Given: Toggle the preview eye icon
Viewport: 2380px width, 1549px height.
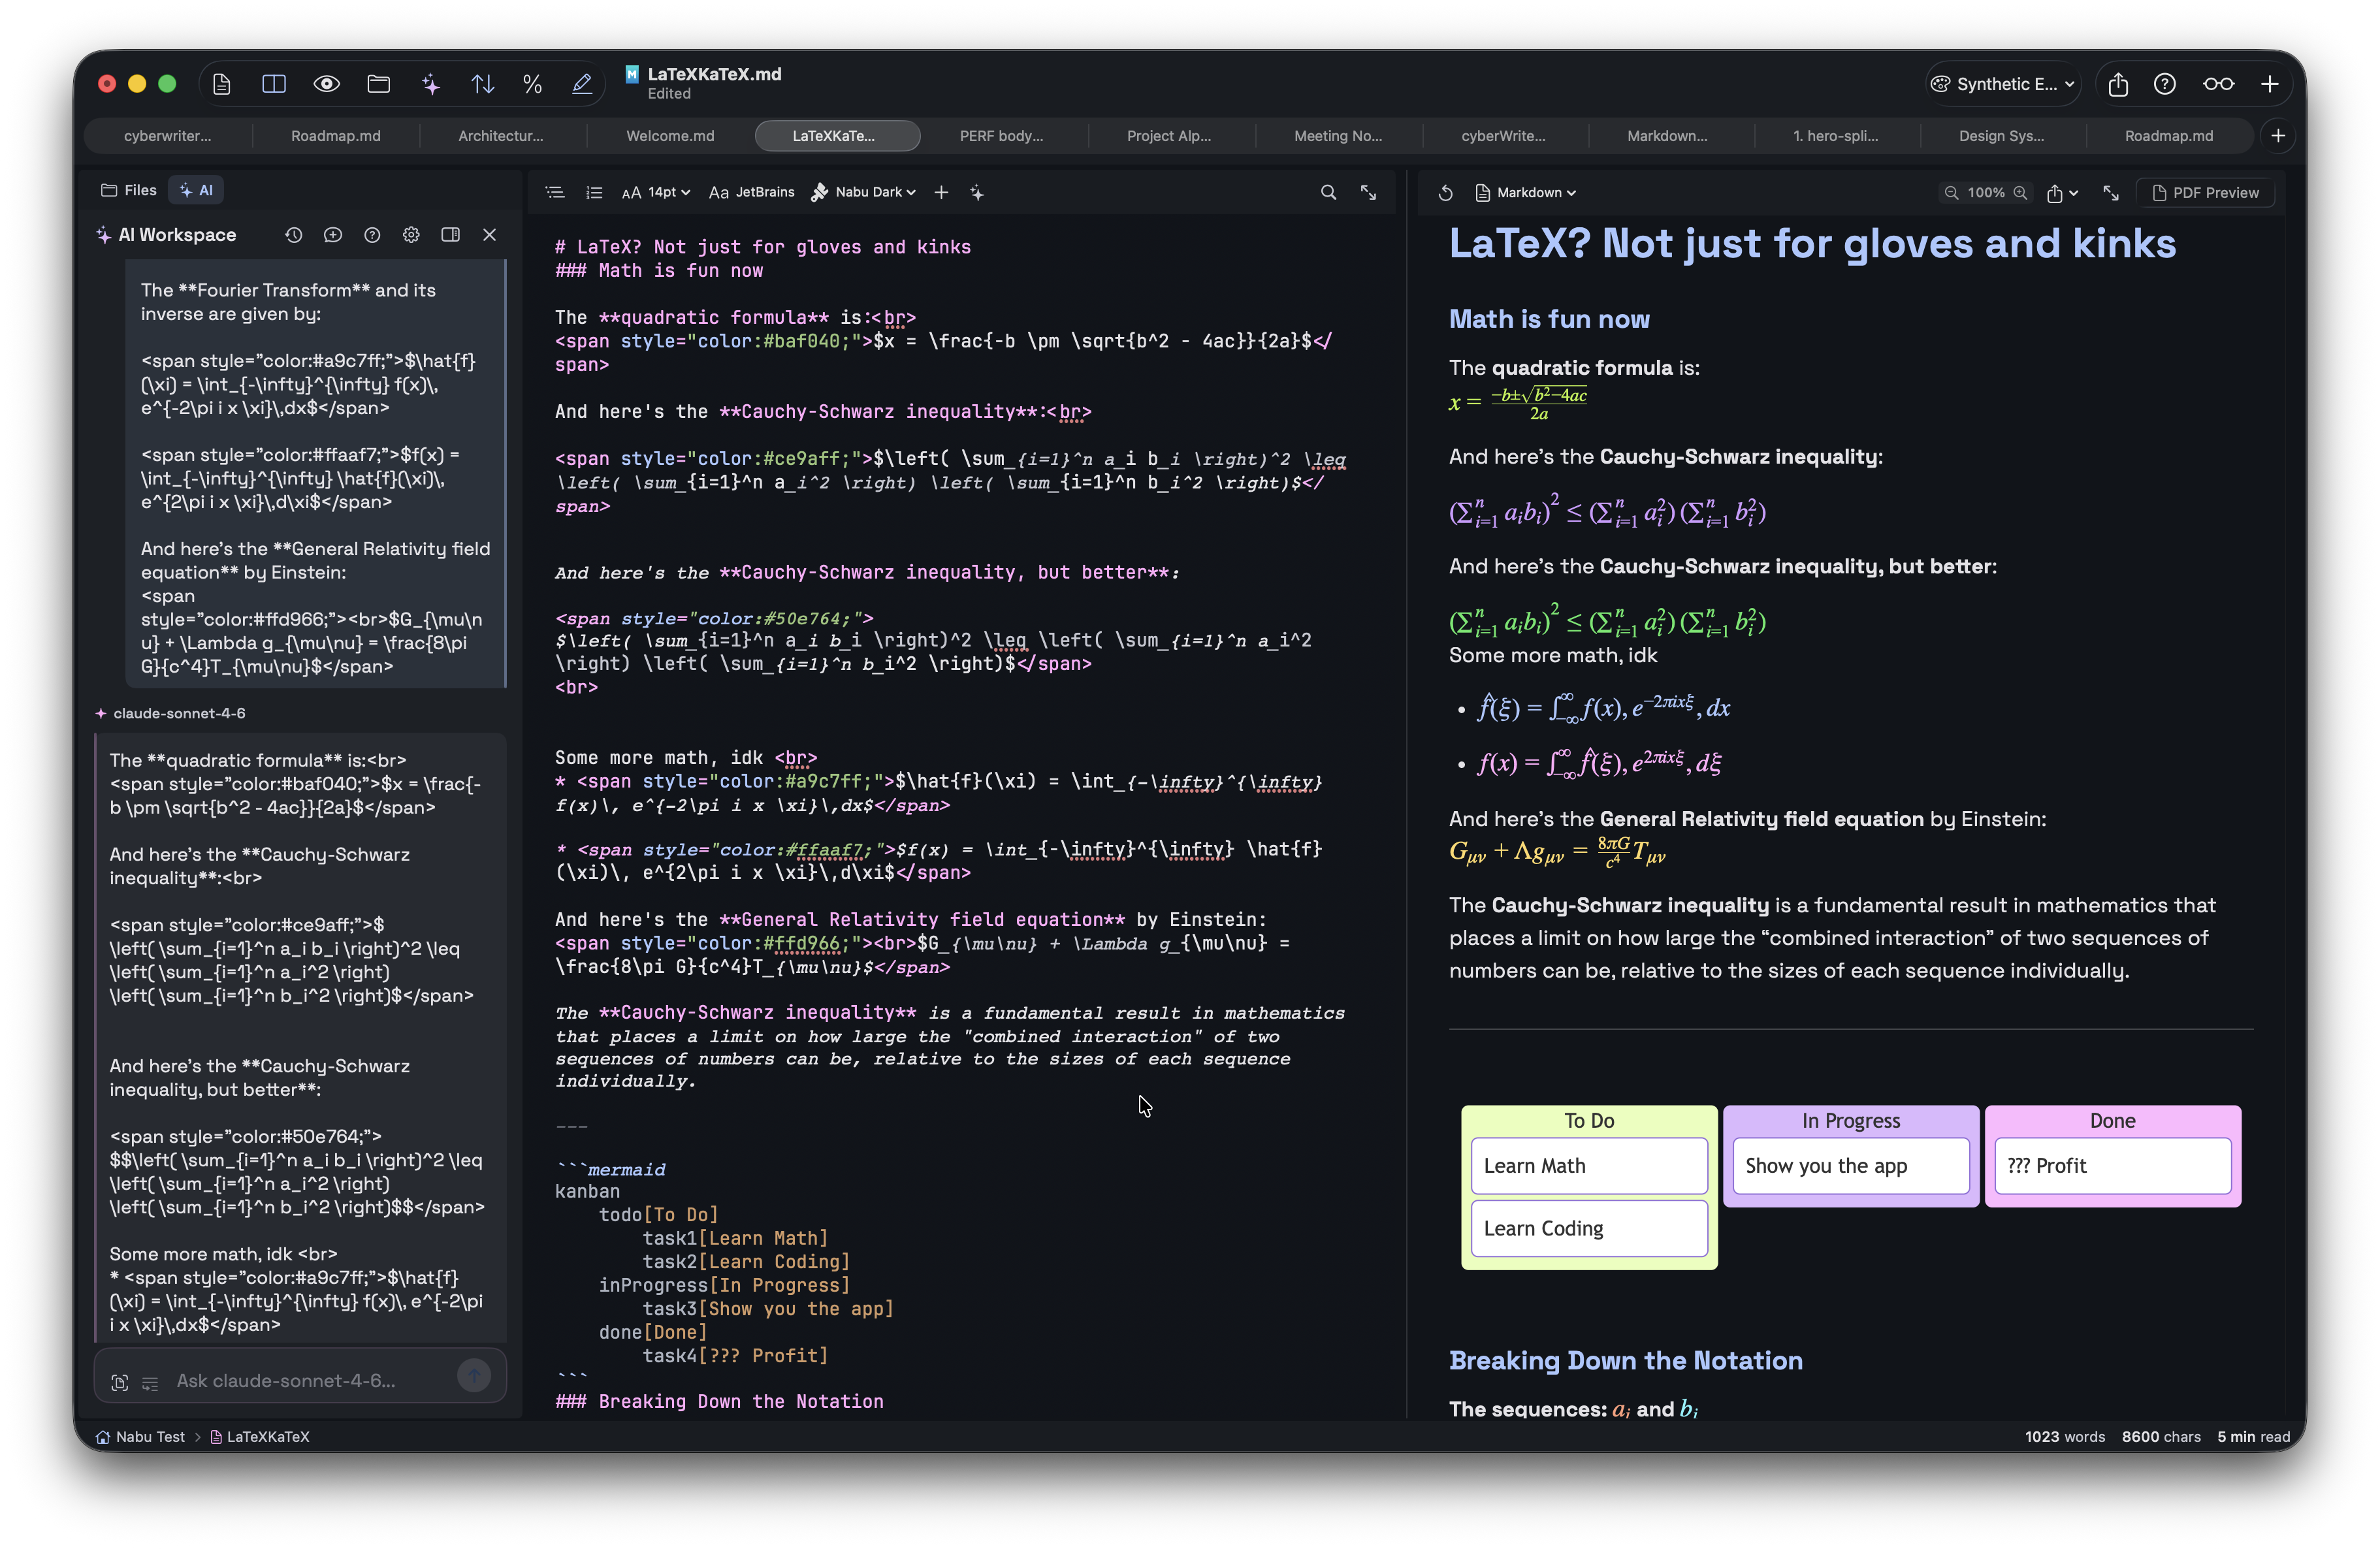Looking at the screenshot, I should 326,84.
